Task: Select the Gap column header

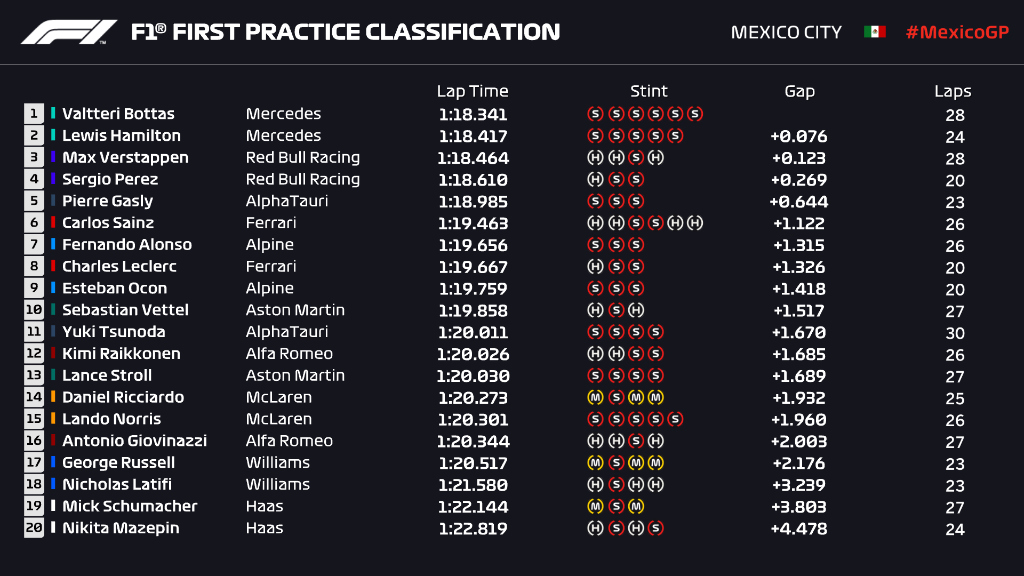Action: coord(799,91)
